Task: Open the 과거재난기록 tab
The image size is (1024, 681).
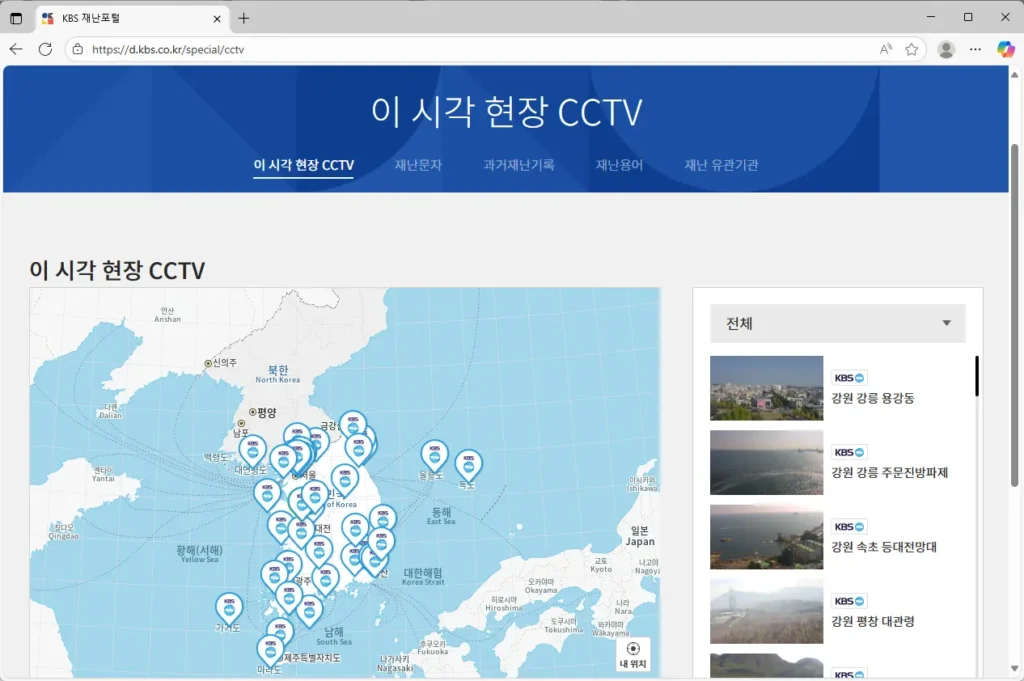Action: 519,165
